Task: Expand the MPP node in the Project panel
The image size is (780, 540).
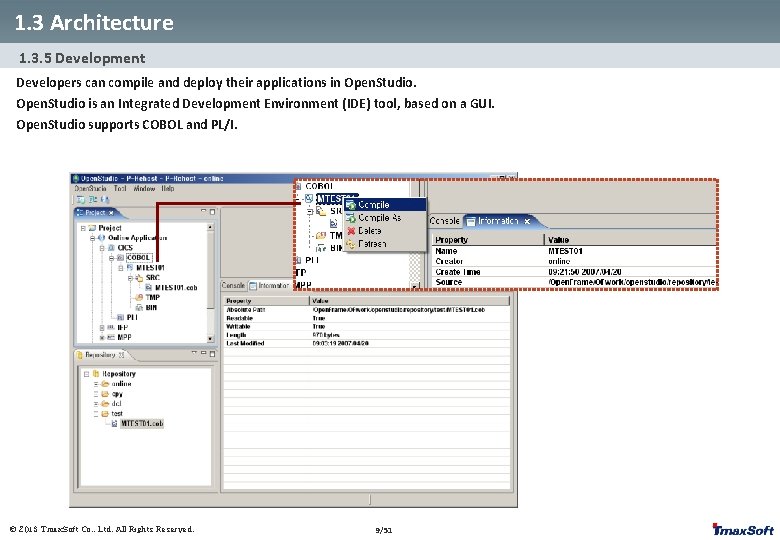Action: click(102, 337)
